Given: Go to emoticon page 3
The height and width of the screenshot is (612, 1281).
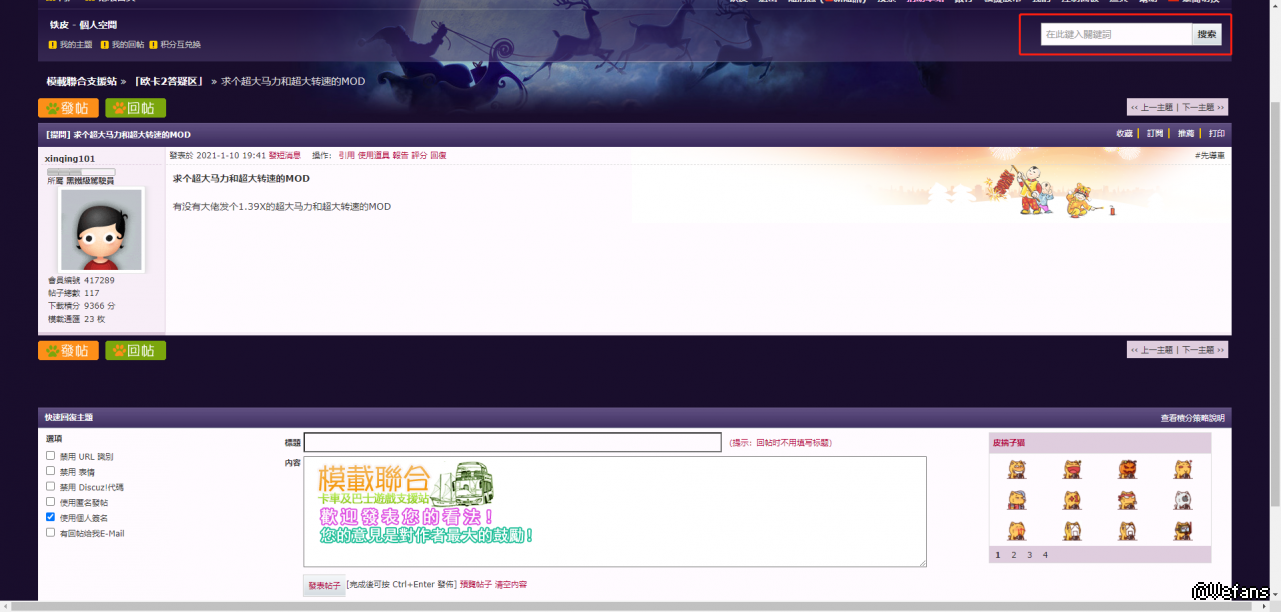Looking at the screenshot, I should tap(1029, 554).
